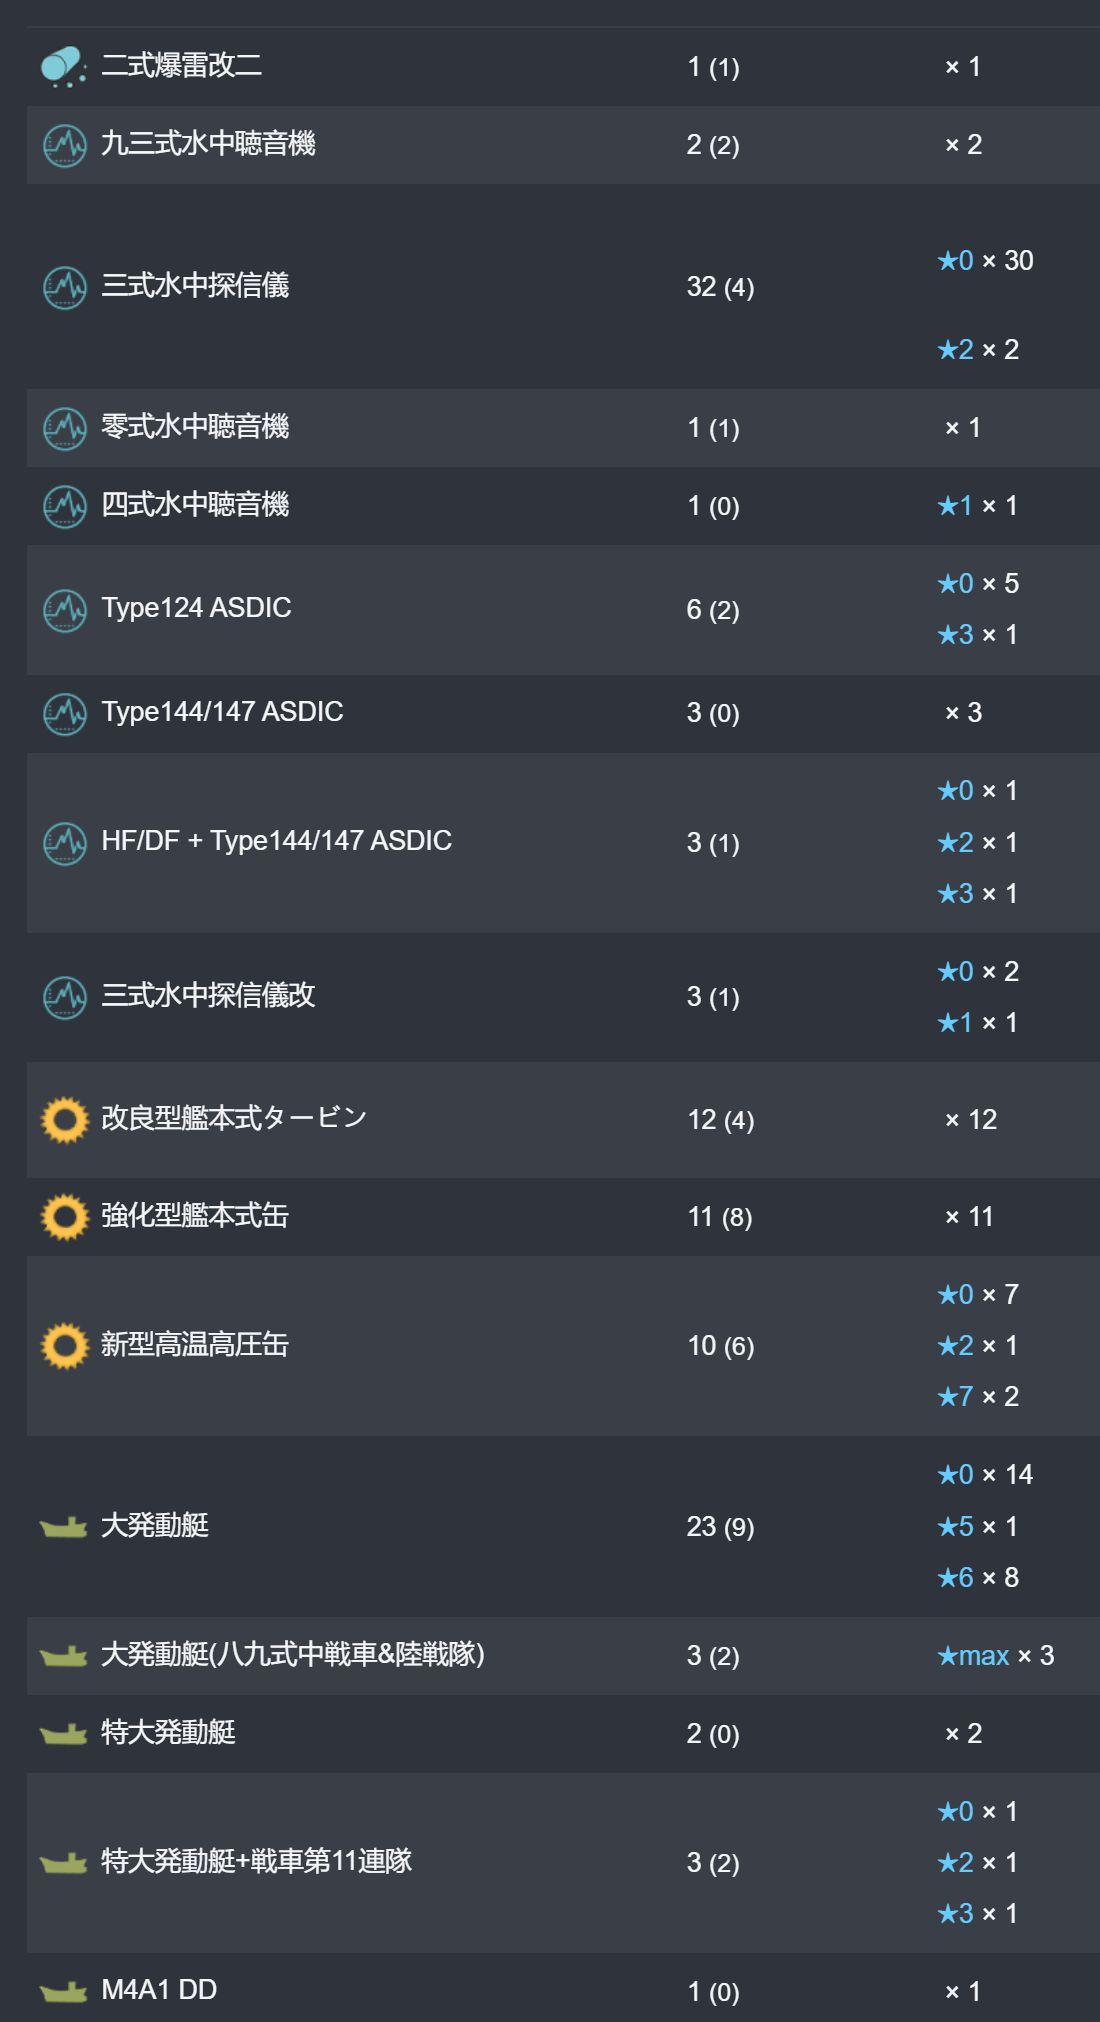Click the landing craft icon for M4A1 DD

tap(64, 1992)
